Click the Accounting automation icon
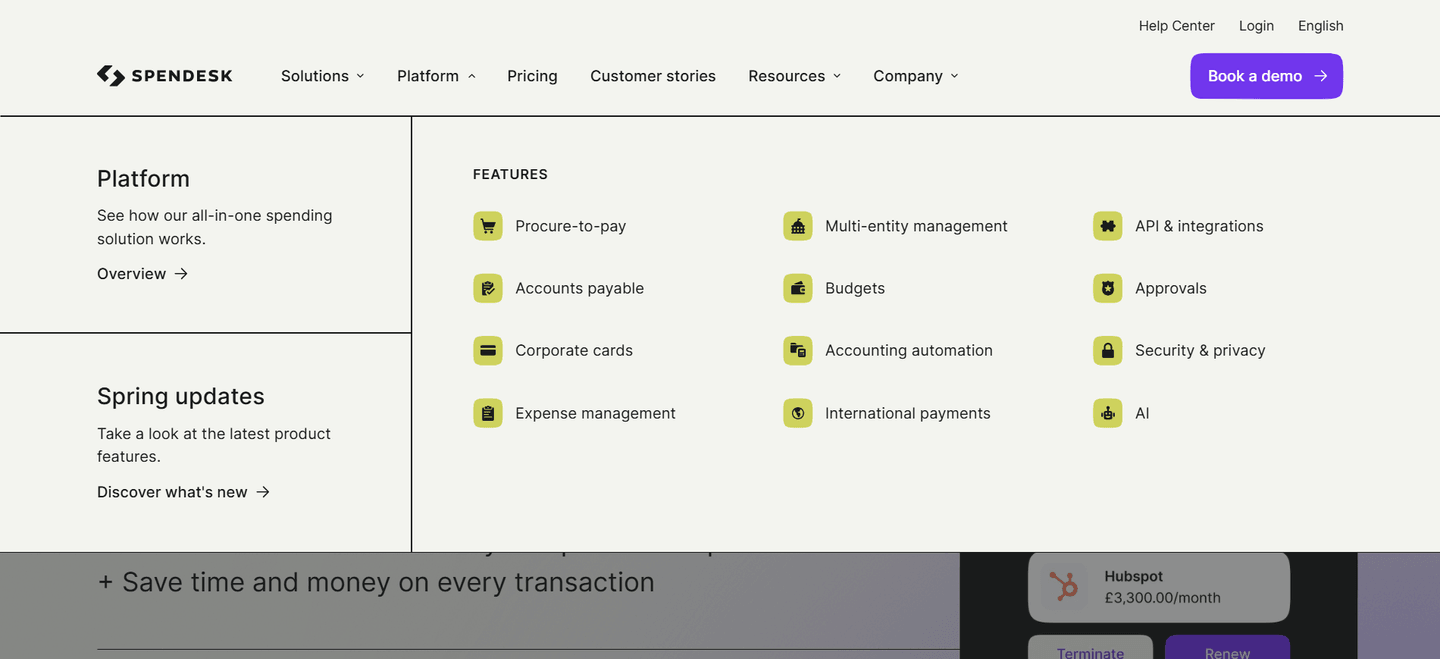Image resolution: width=1440 pixels, height=659 pixels. (798, 350)
